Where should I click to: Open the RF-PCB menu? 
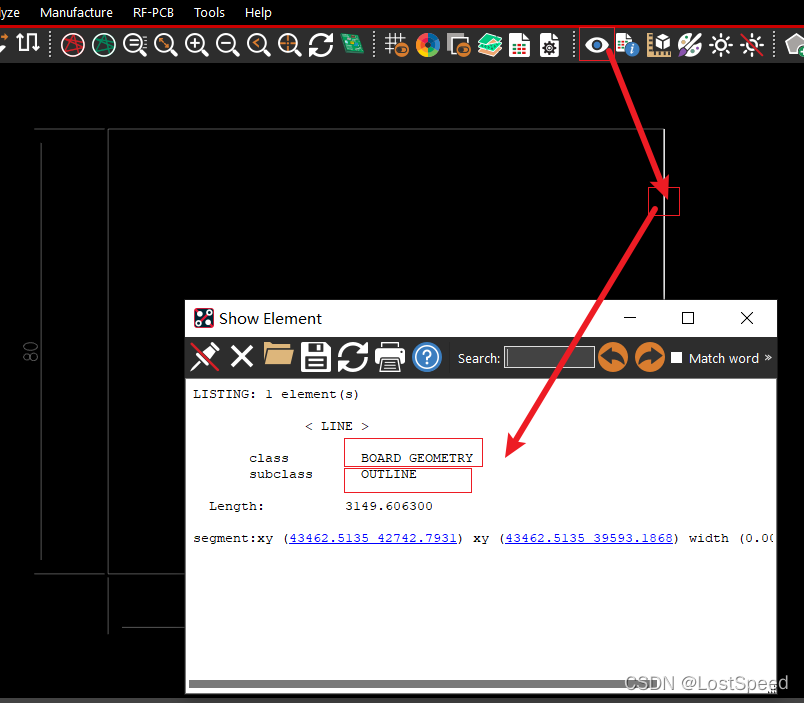click(x=153, y=12)
